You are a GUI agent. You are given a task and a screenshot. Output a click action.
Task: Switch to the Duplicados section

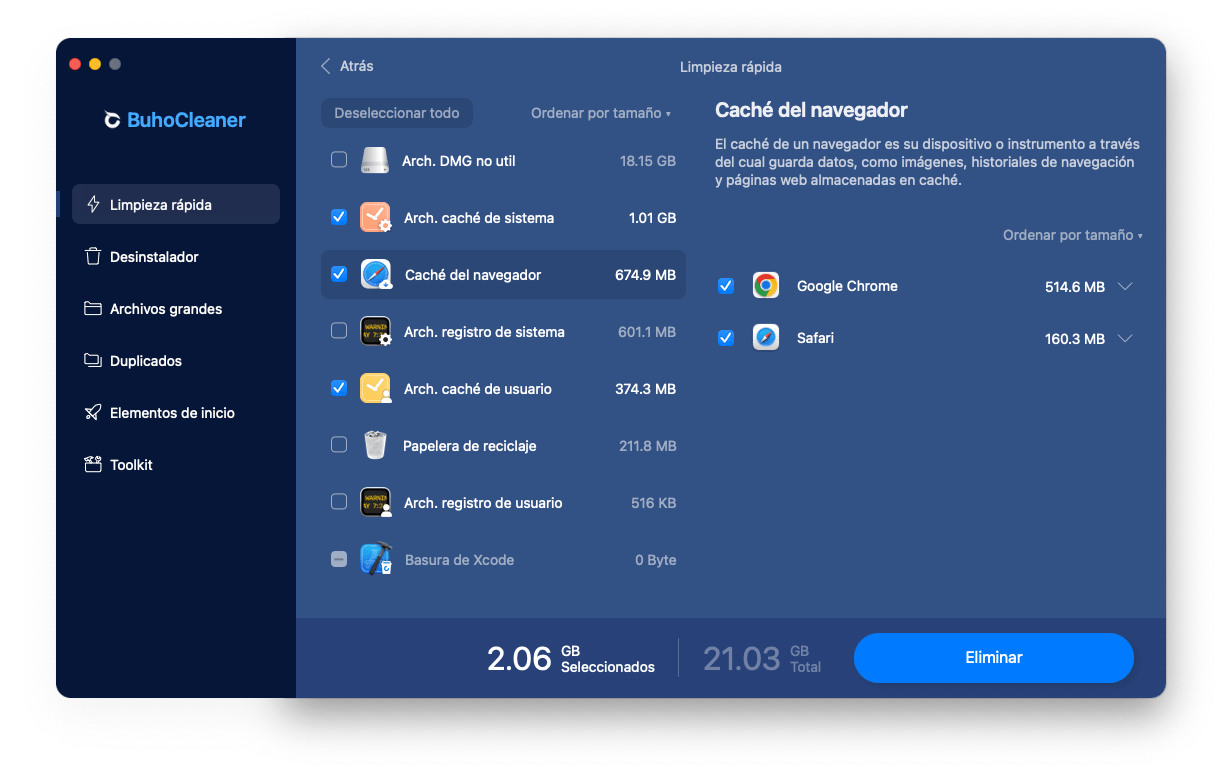click(176, 360)
